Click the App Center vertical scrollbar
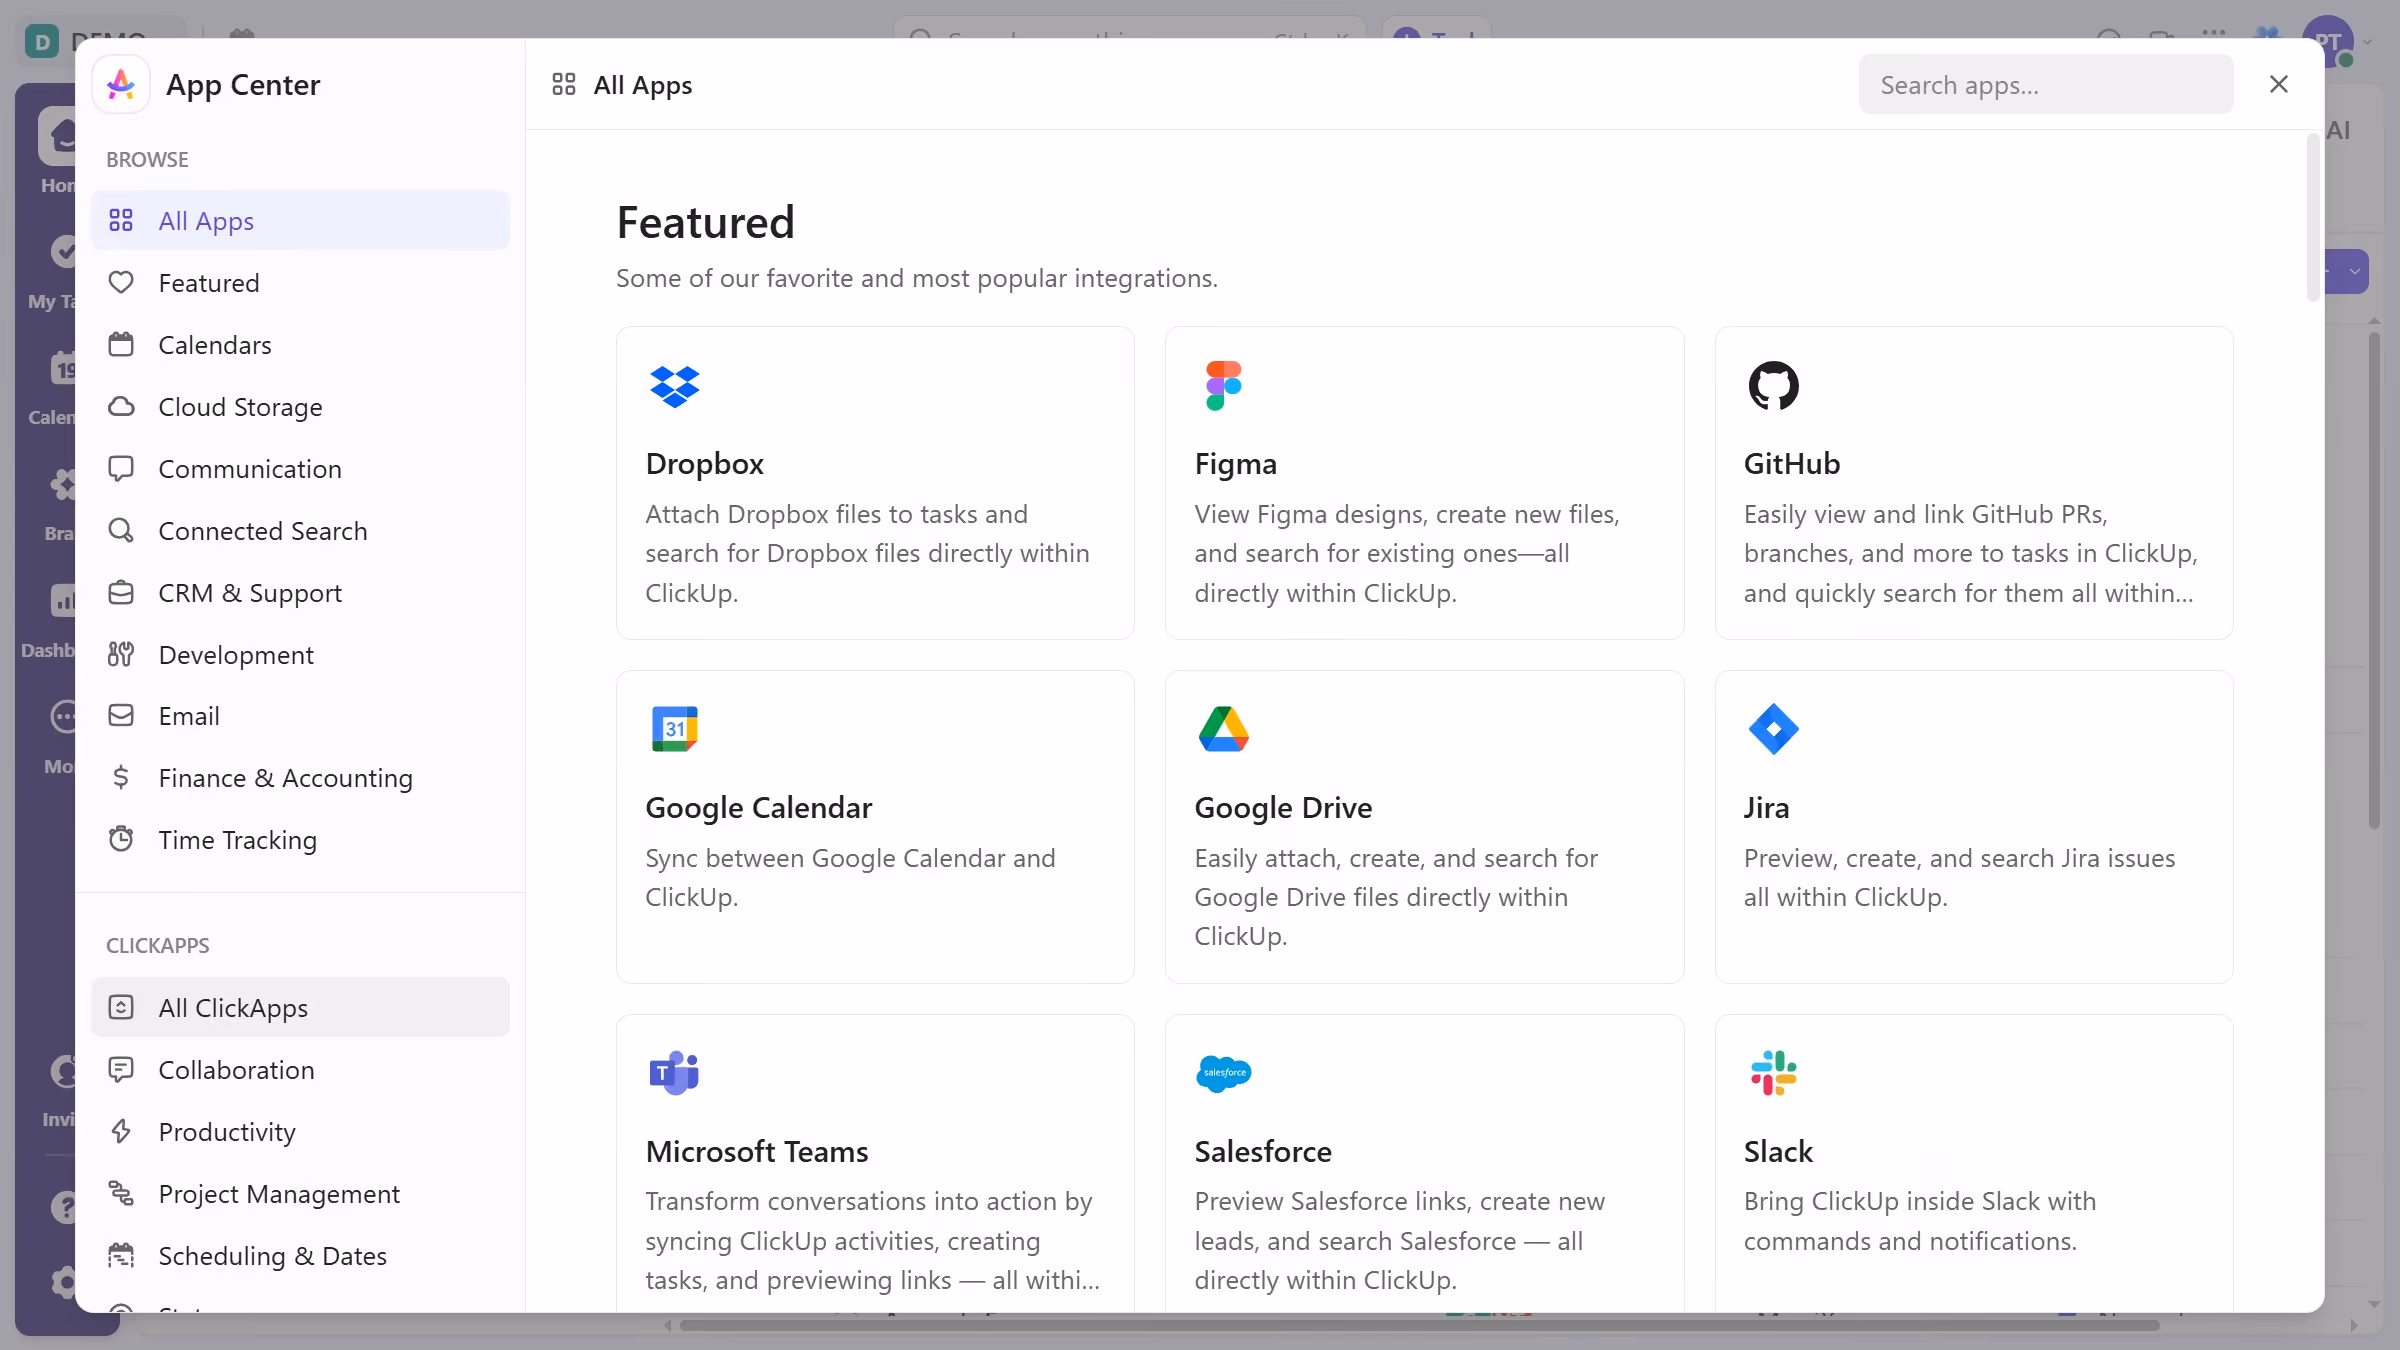The image size is (2400, 1350). tap(2313, 218)
